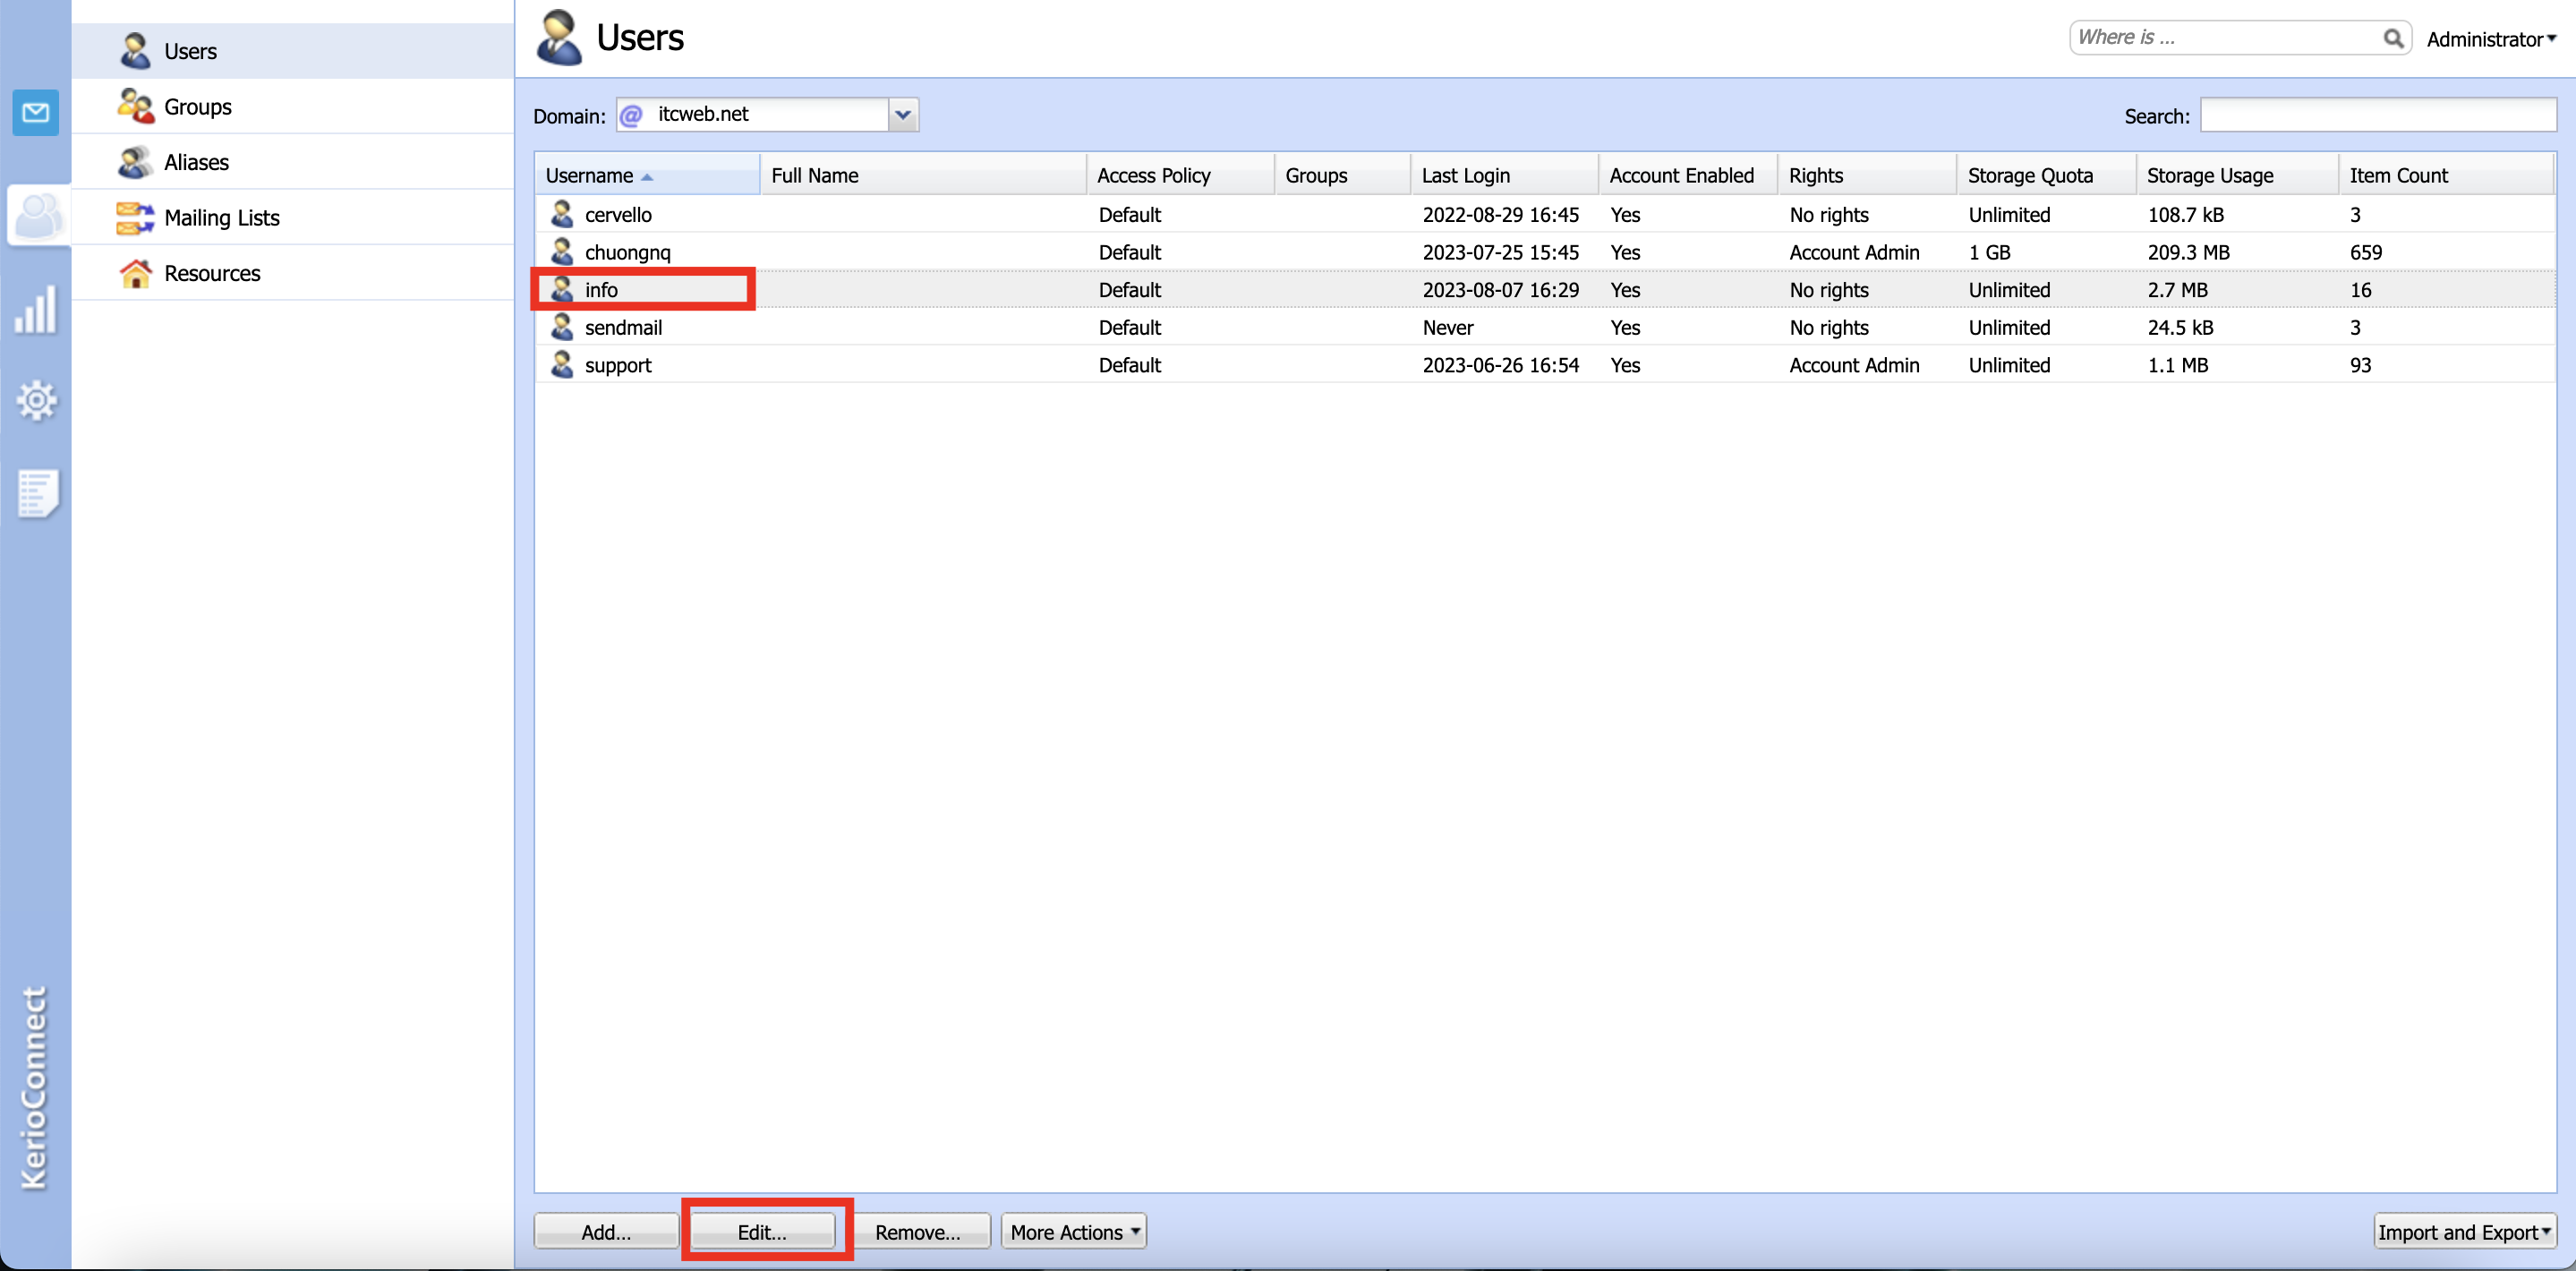Expand the Domain dropdown arrow
Image resolution: width=2576 pixels, height=1271 pixels.
point(902,115)
